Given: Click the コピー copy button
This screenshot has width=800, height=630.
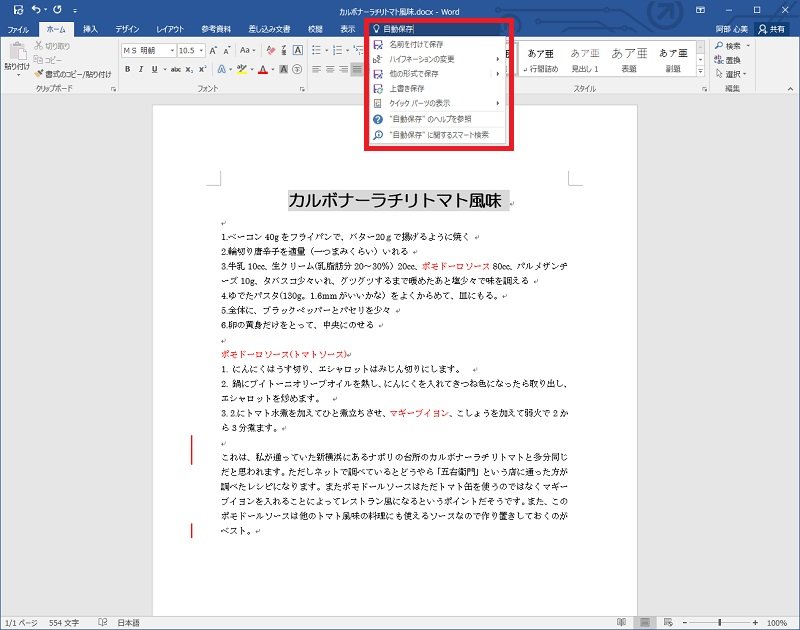Looking at the screenshot, I should coord(48,60).
